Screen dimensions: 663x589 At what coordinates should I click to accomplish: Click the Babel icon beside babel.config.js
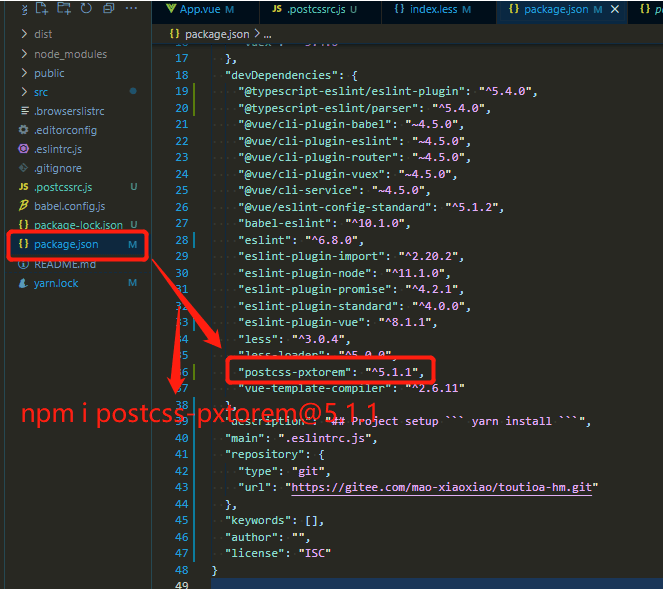[x=24, y=205]
